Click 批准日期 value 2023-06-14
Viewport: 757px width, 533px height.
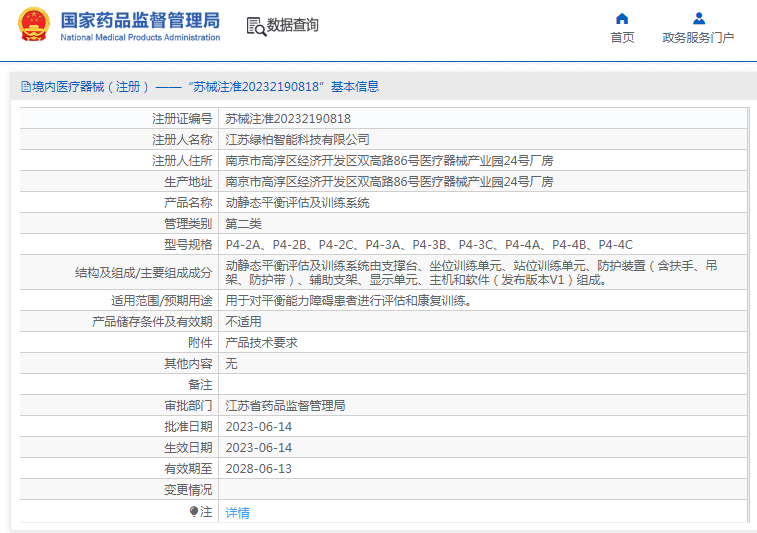point(259,427)
